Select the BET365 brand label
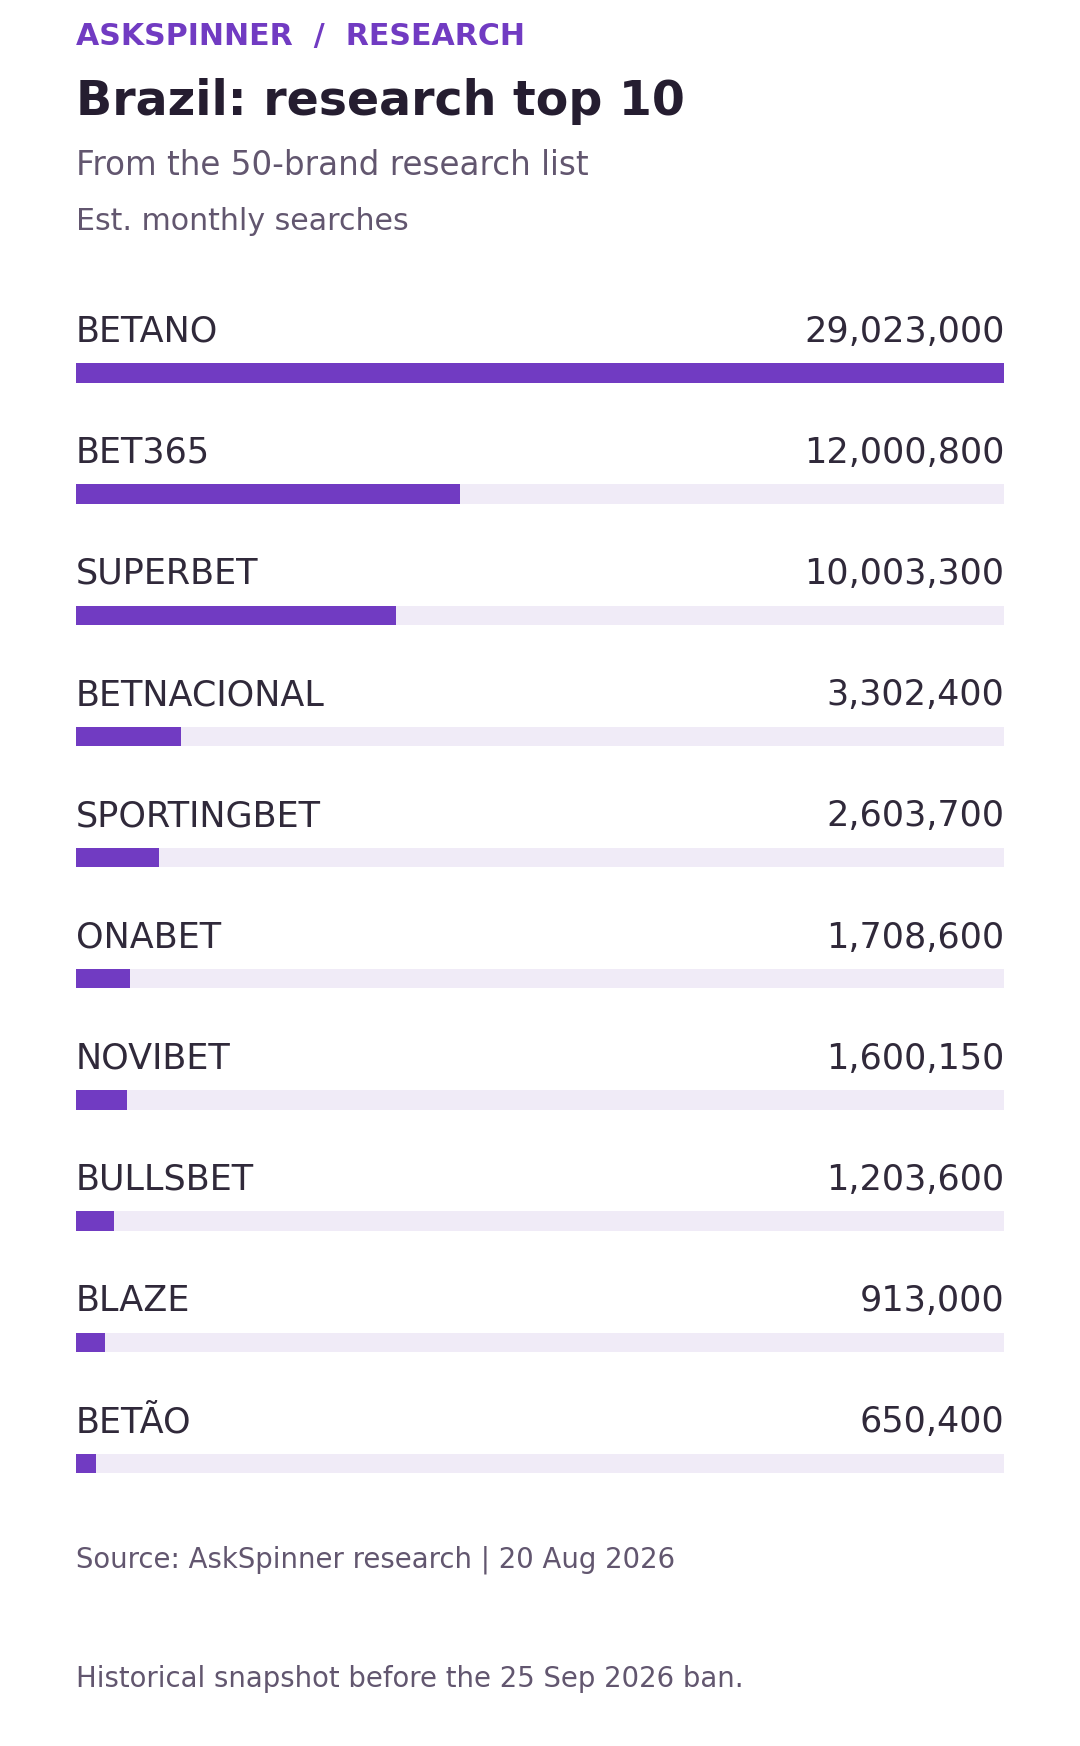The width and height of the screenshot is (1080, 1746). (x=142, y=452)
